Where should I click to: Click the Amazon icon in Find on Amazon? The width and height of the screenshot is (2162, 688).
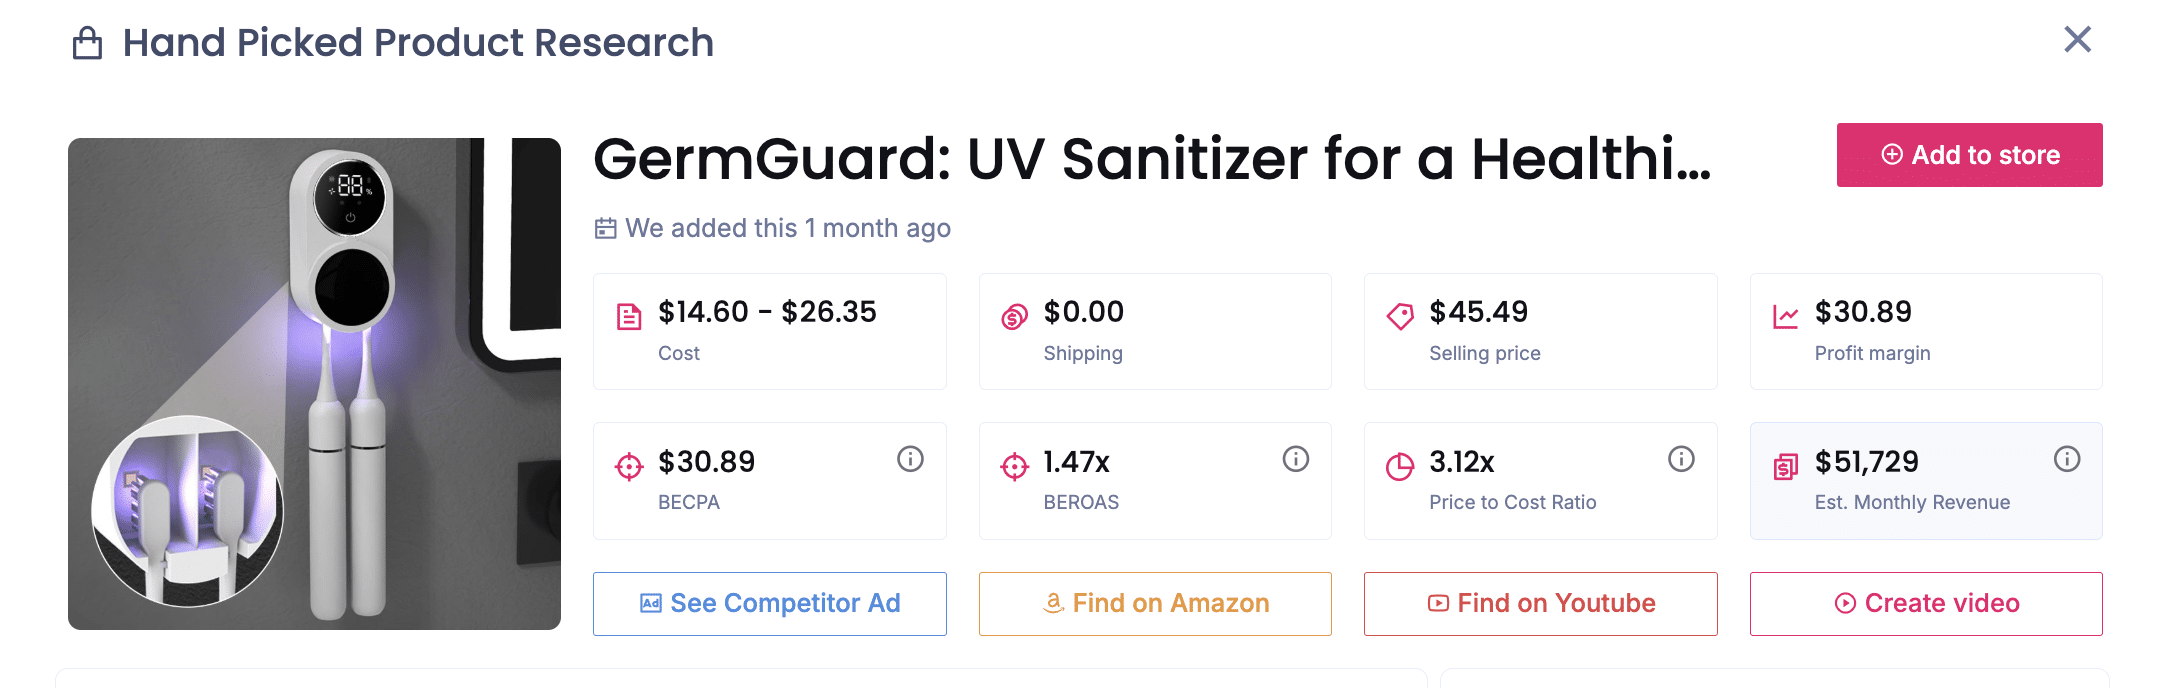coord(1052,603)
